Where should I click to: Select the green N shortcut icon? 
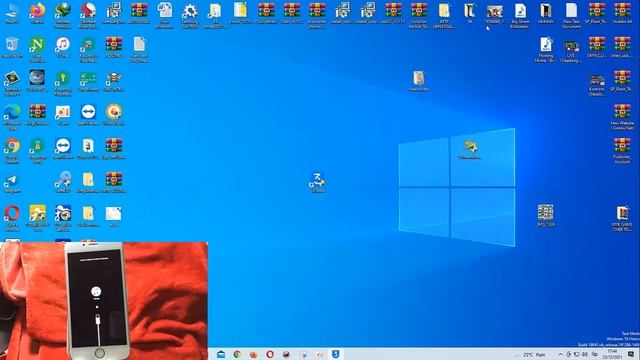coord(37,49)
